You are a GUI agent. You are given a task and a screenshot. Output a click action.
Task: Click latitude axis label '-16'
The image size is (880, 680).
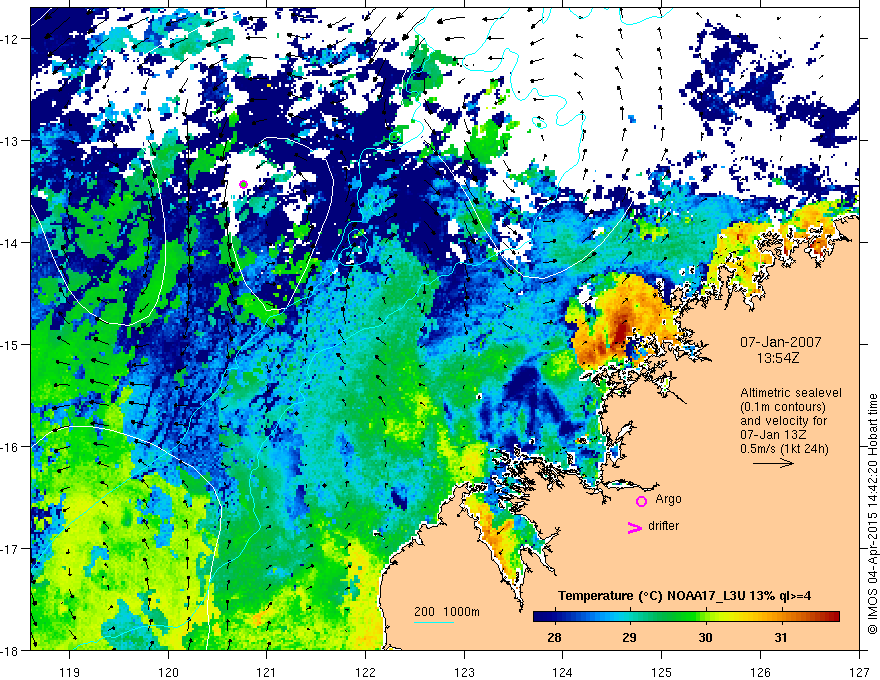coord(10,447)
